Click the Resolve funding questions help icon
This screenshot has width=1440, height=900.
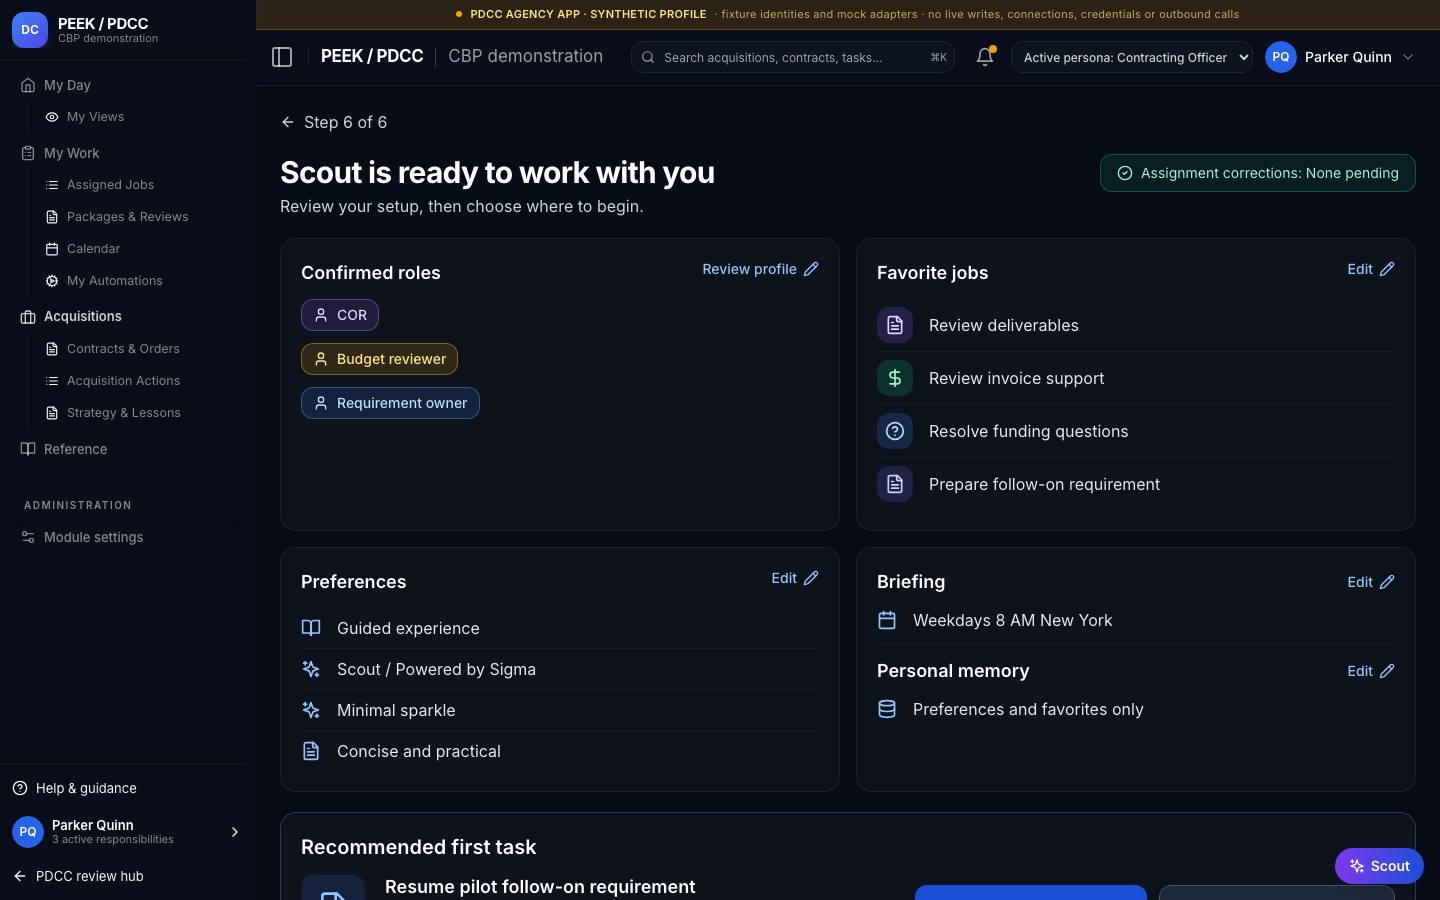tap(895, 431)
